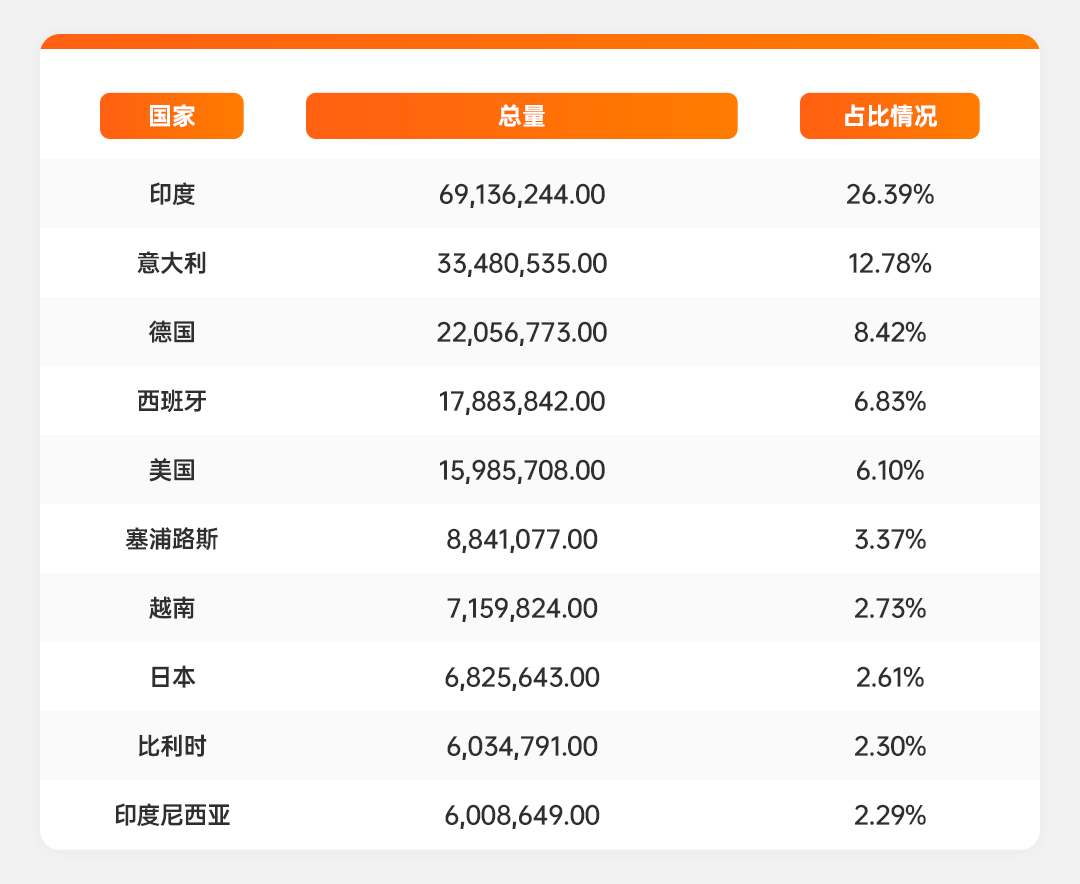The height and width of the screenshot is (884, 1080).
Task: Click the 国家 column header
Action: (x=172, y=116)
